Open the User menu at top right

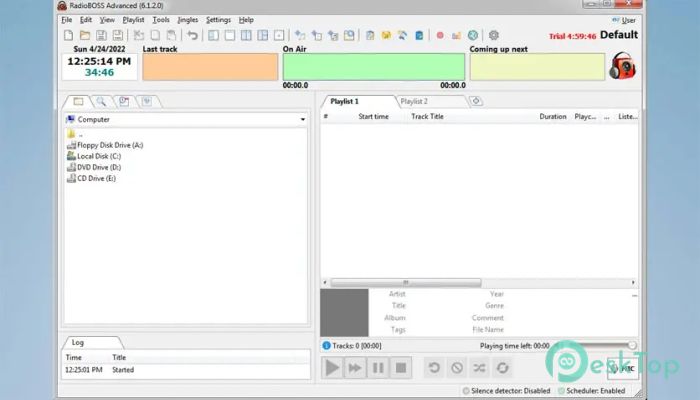pos(624,20)
